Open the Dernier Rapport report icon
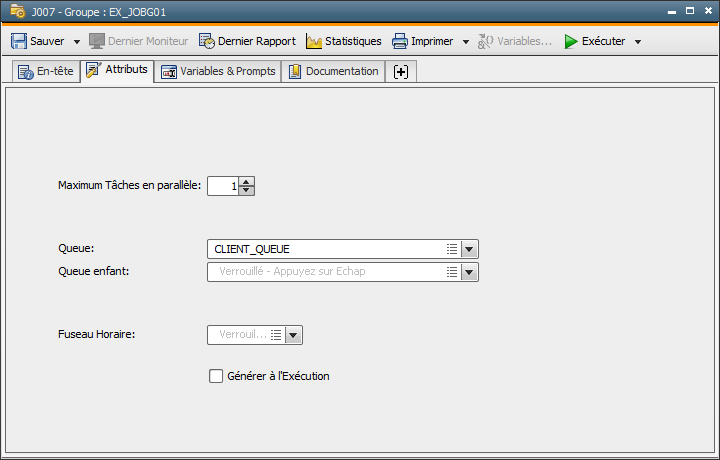This screenshot has width=720, height=460. click(207, 41)
